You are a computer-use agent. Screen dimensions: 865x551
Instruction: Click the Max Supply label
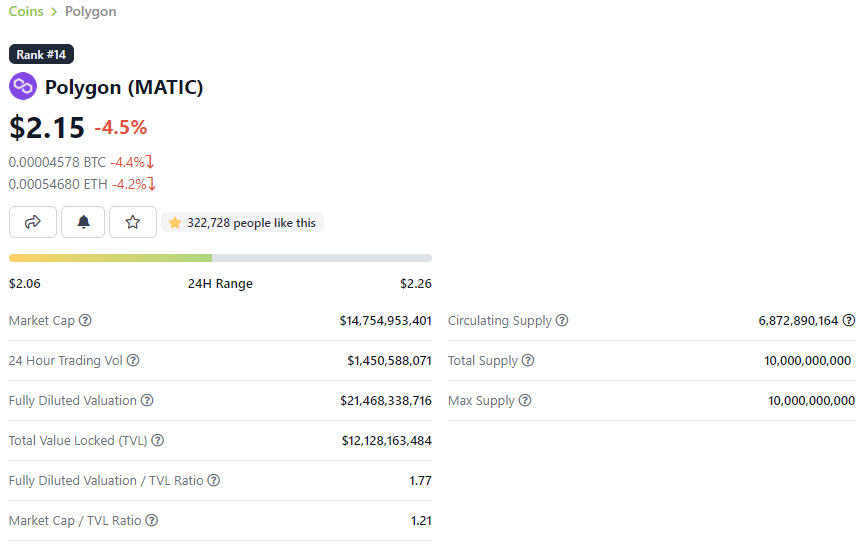pos(481,400)
